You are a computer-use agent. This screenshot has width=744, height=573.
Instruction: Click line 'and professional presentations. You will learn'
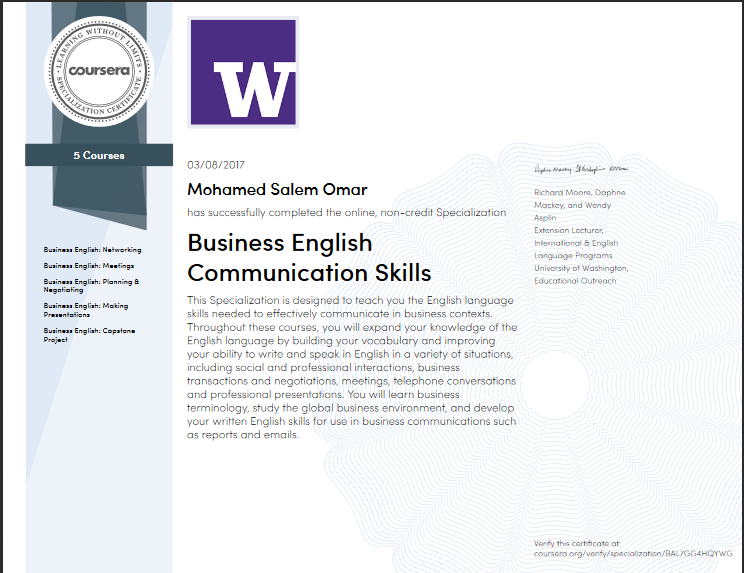pos(323,394)
